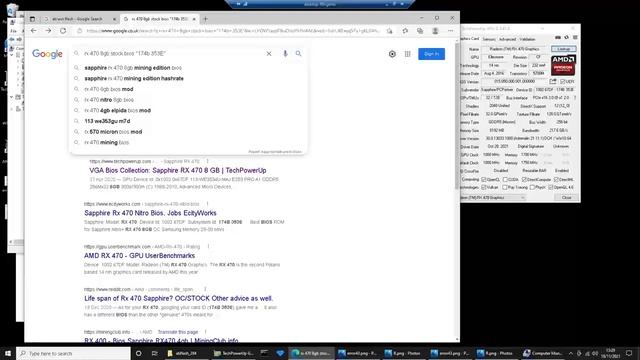
Task: Click the Lookup button in GPU-Z
Action: [564, 49]
